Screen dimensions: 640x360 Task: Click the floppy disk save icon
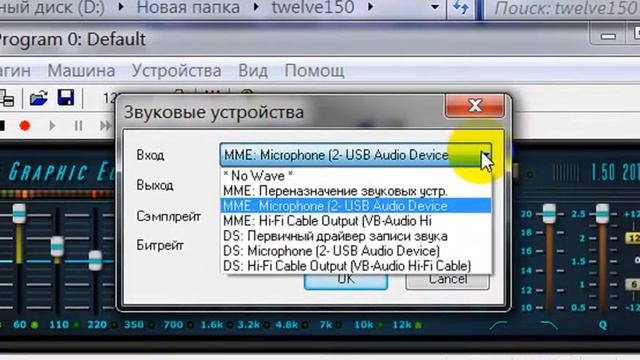[x=65, y=98]
